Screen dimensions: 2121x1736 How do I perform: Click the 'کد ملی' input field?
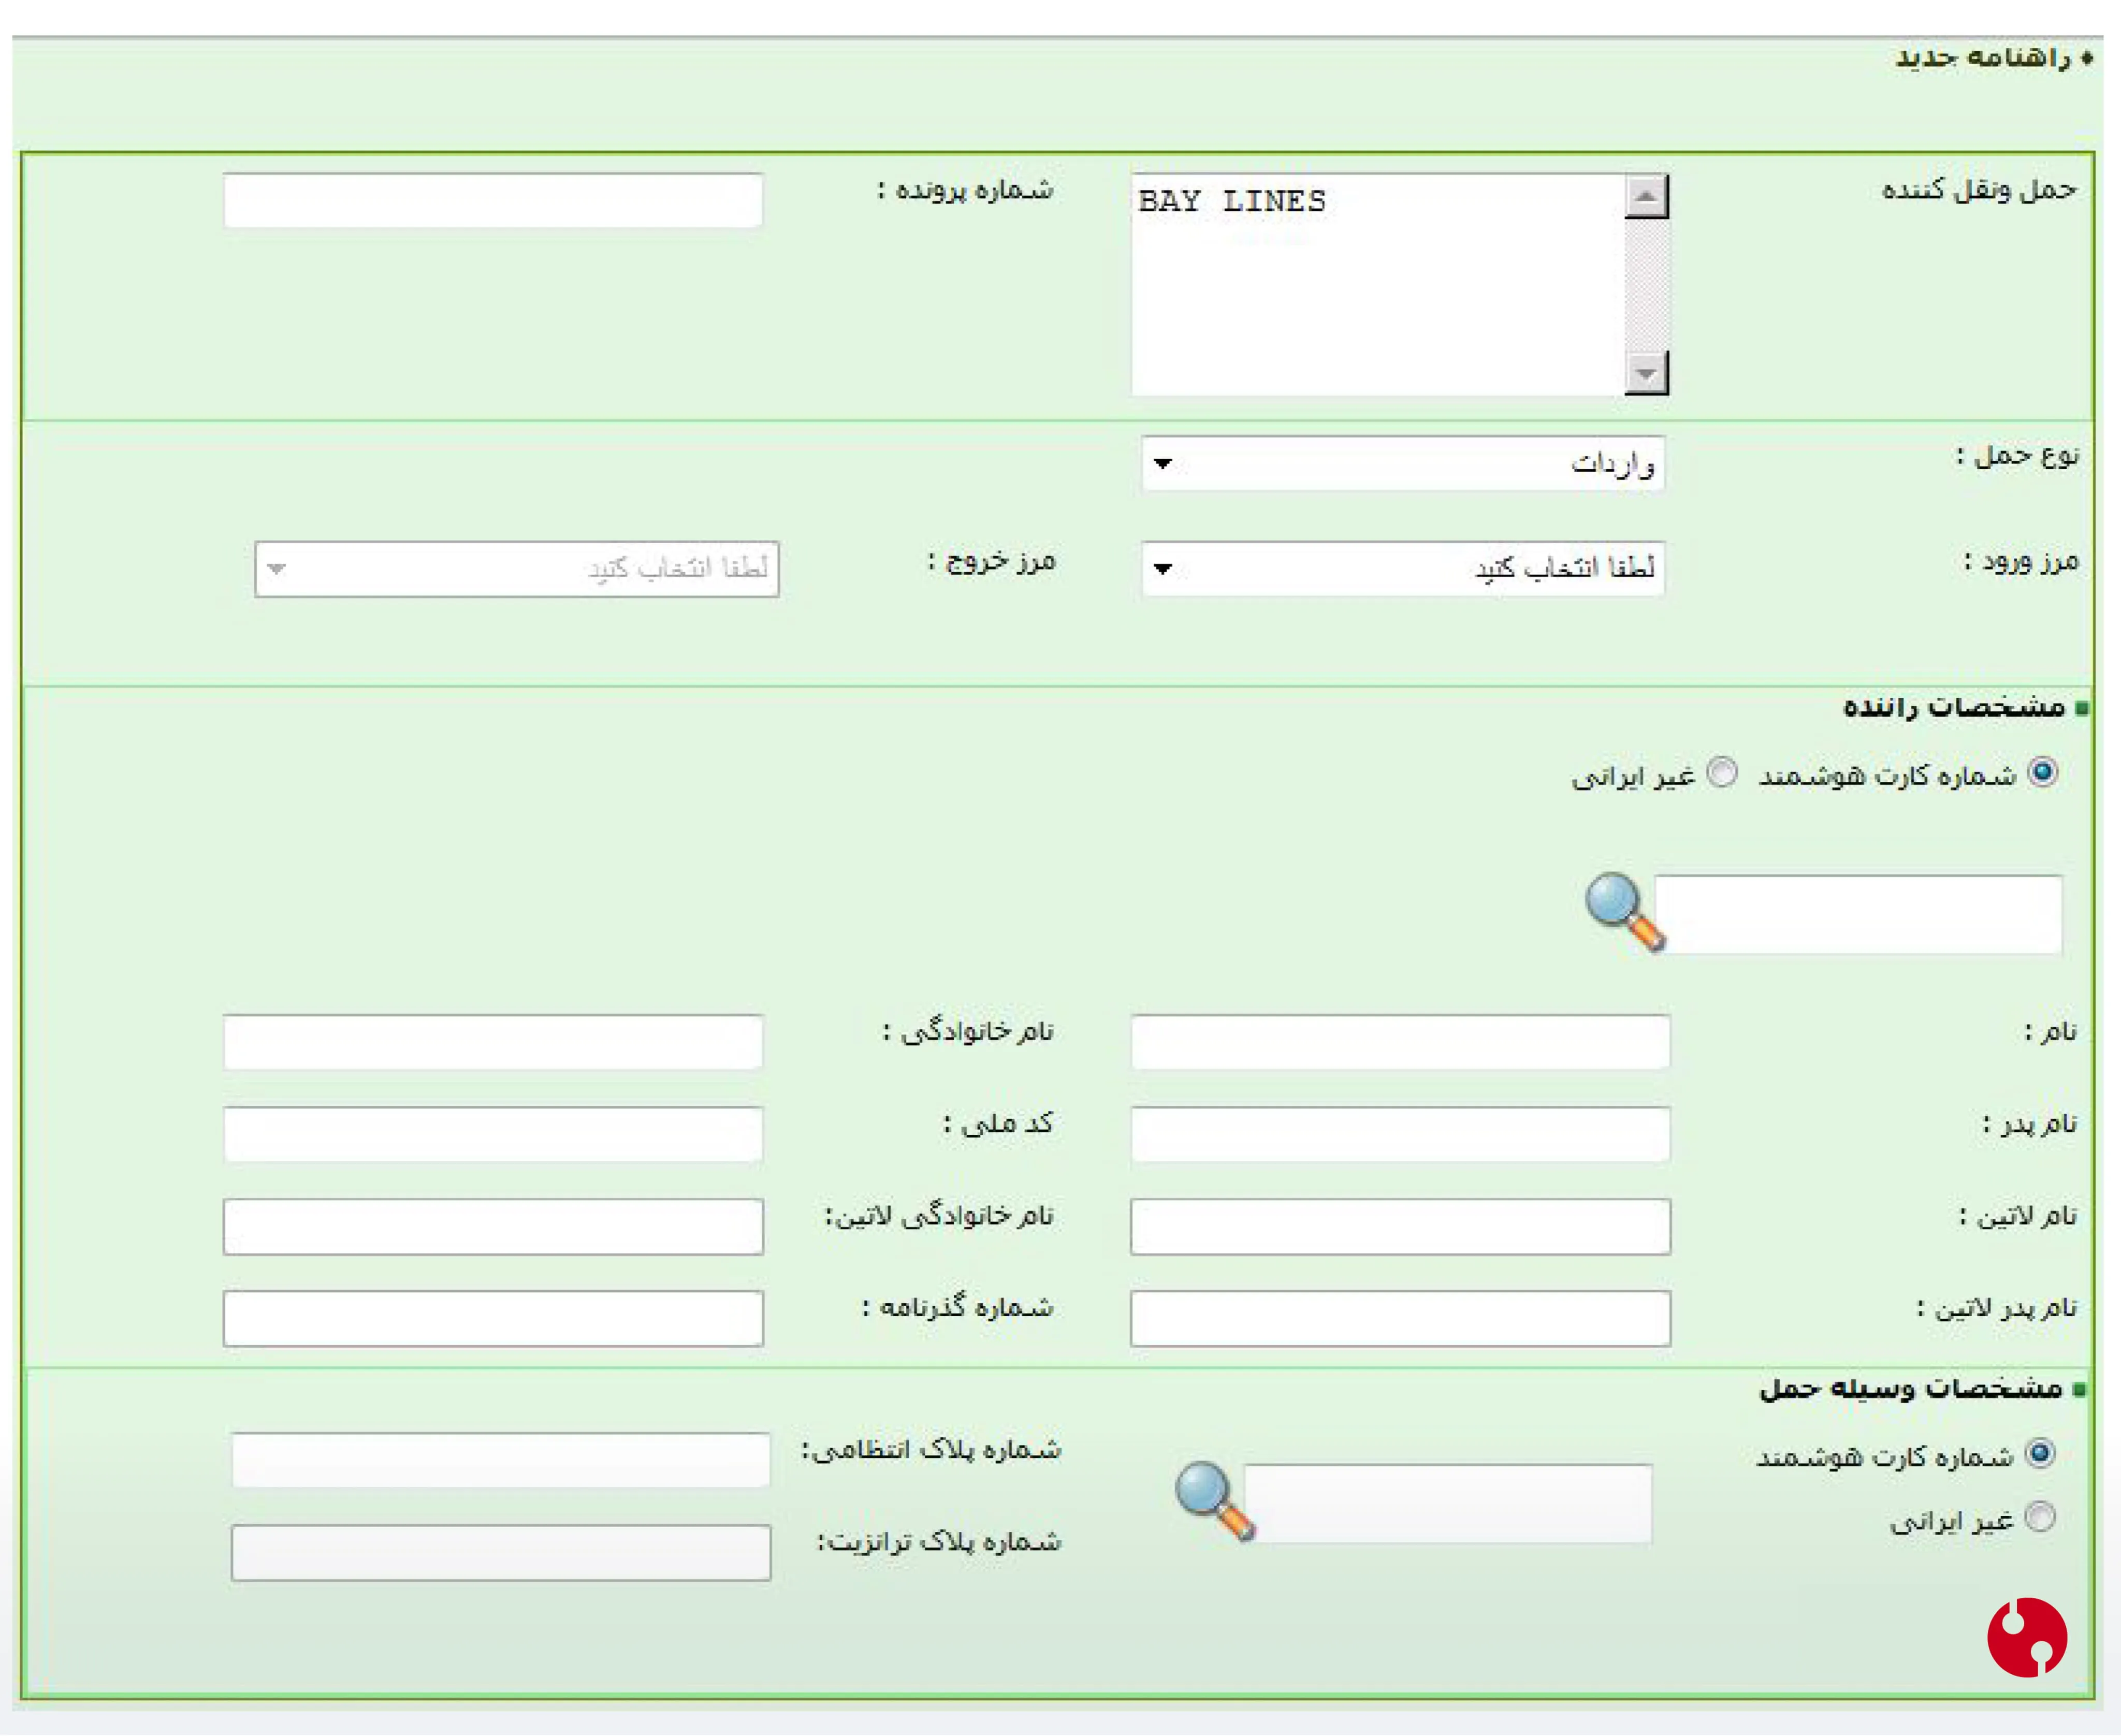tap(493, 1134)
